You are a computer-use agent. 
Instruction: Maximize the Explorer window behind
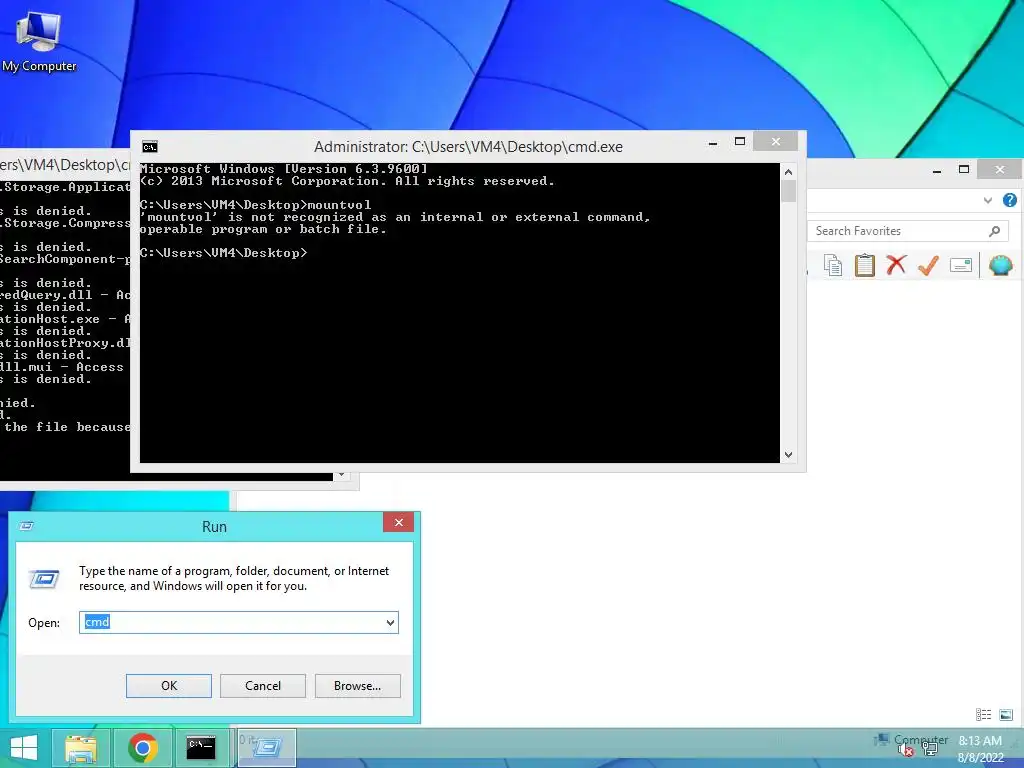point(964,169)
